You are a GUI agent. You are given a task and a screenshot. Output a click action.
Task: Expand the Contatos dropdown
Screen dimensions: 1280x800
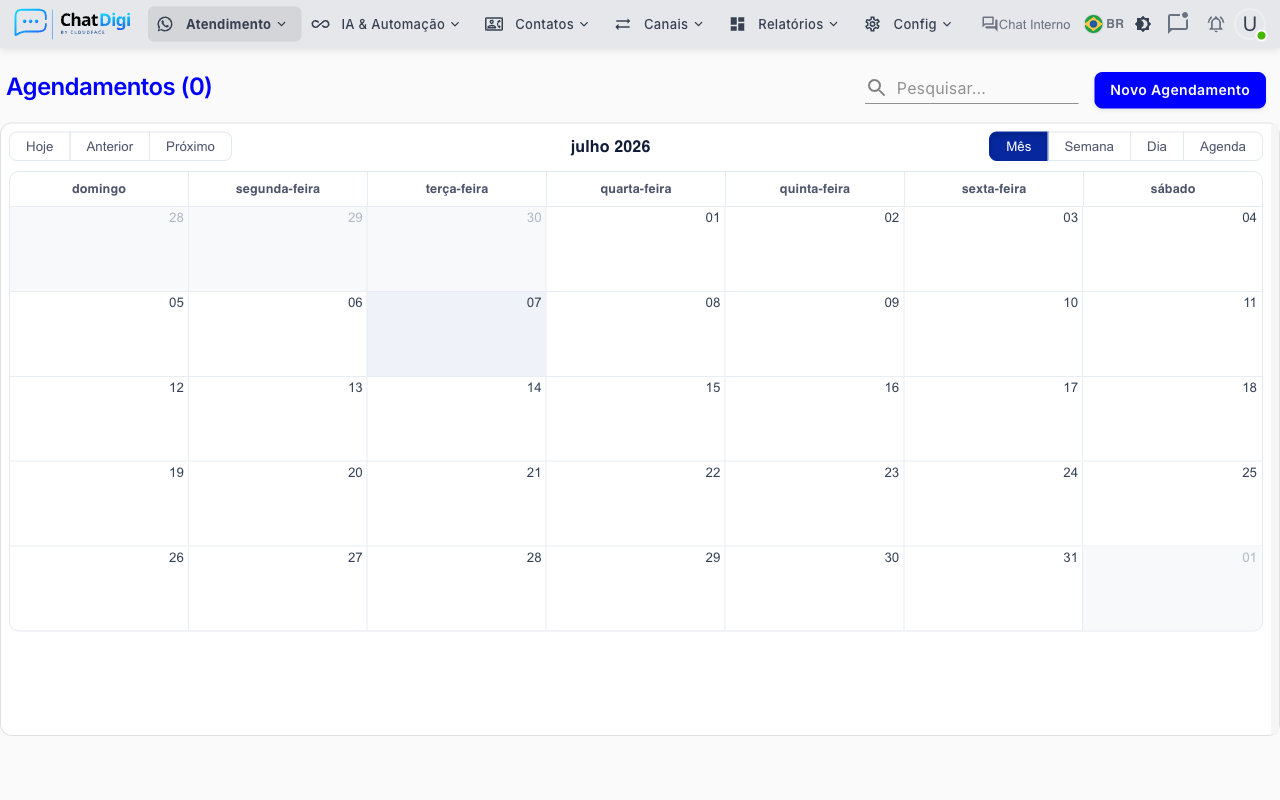point(537,24)
